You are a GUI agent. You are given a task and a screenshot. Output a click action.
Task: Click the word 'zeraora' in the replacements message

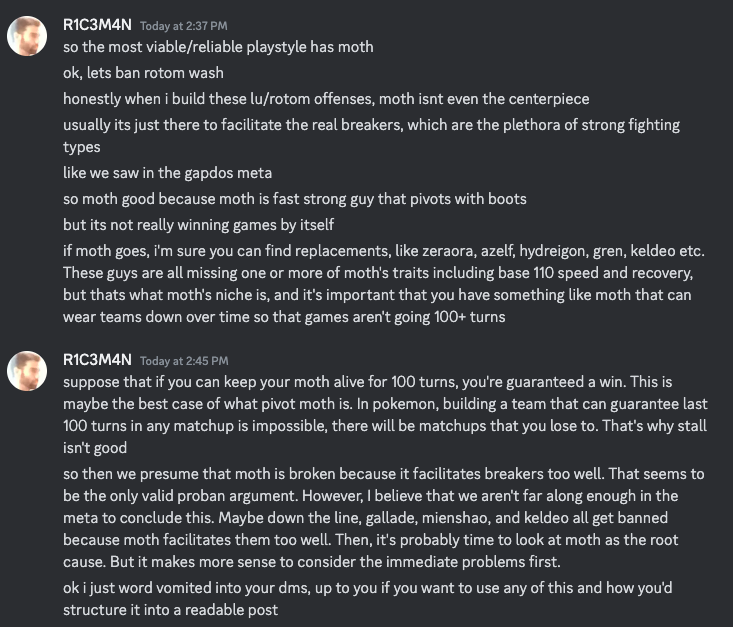(x=447, y=251)
